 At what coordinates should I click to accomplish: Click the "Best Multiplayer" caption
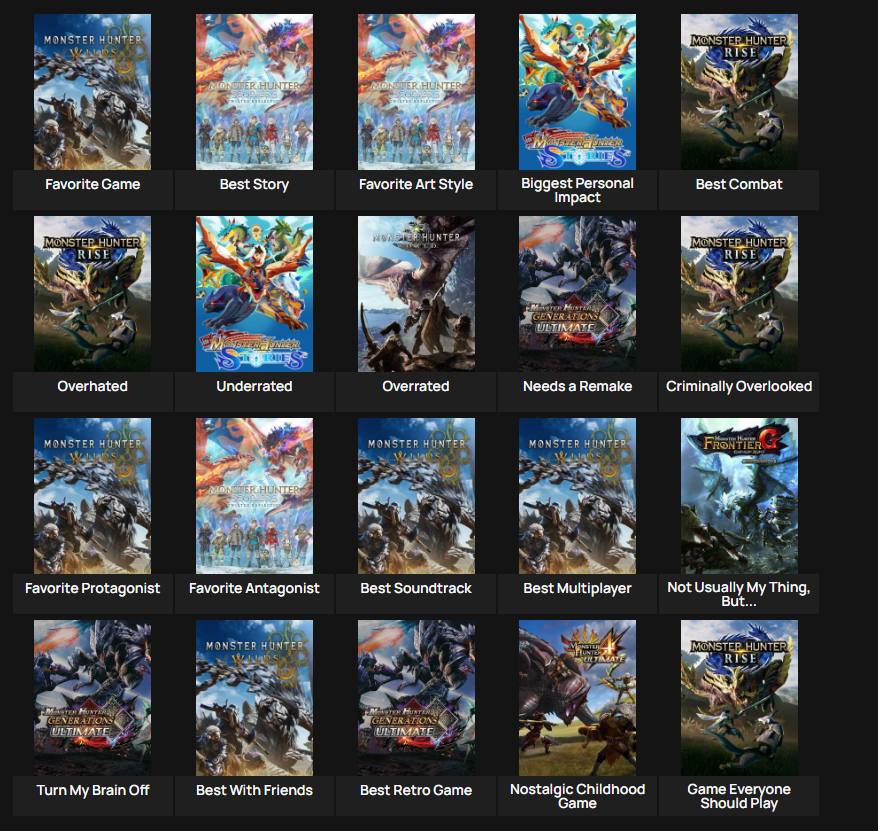point(577,589)
